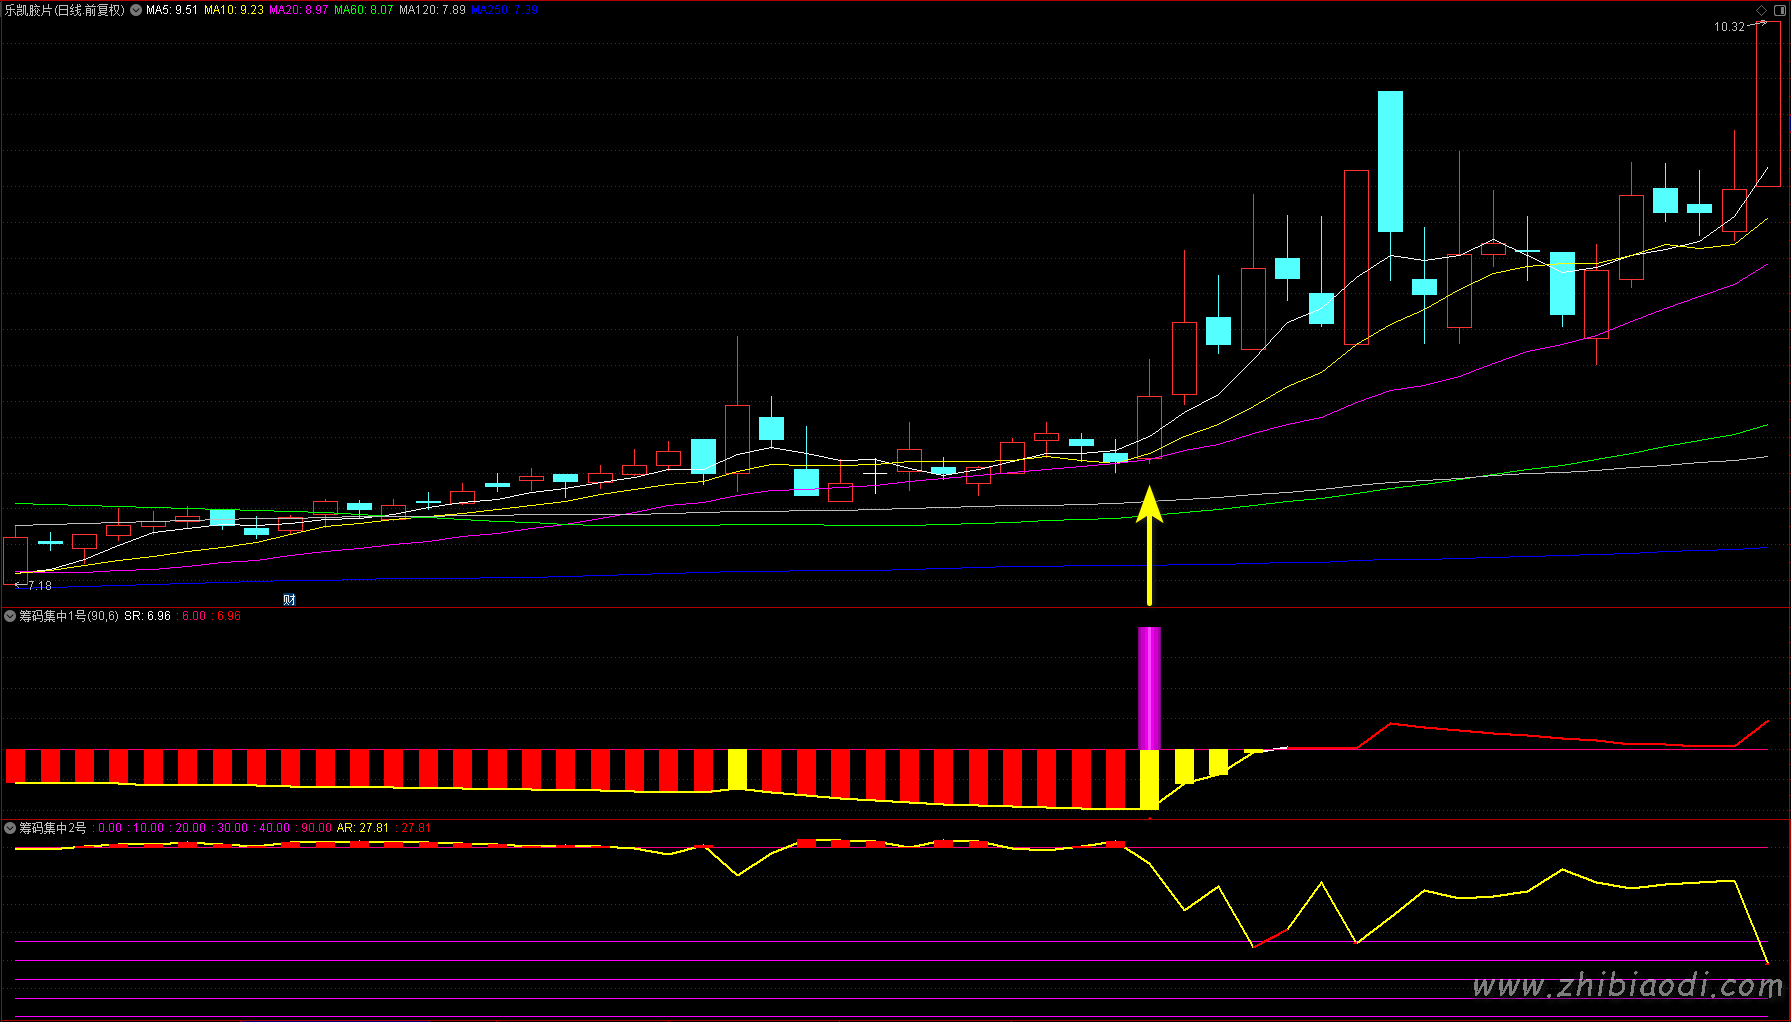Click the 10.32 high price label

click(1729, 27)
